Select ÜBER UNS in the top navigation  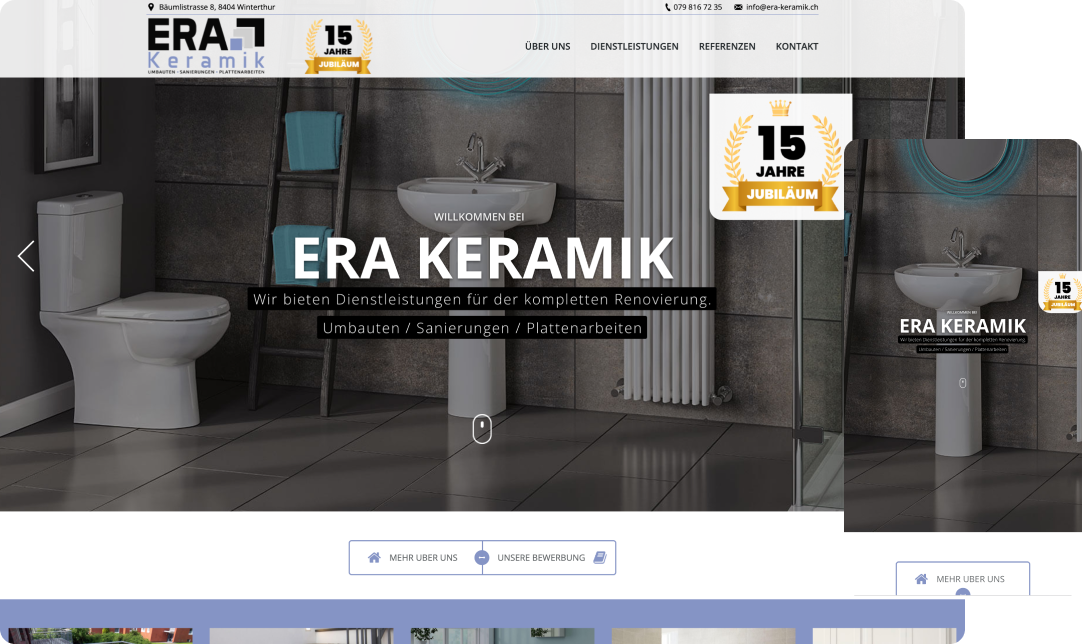pyautogui.click(x=546, y=46)
